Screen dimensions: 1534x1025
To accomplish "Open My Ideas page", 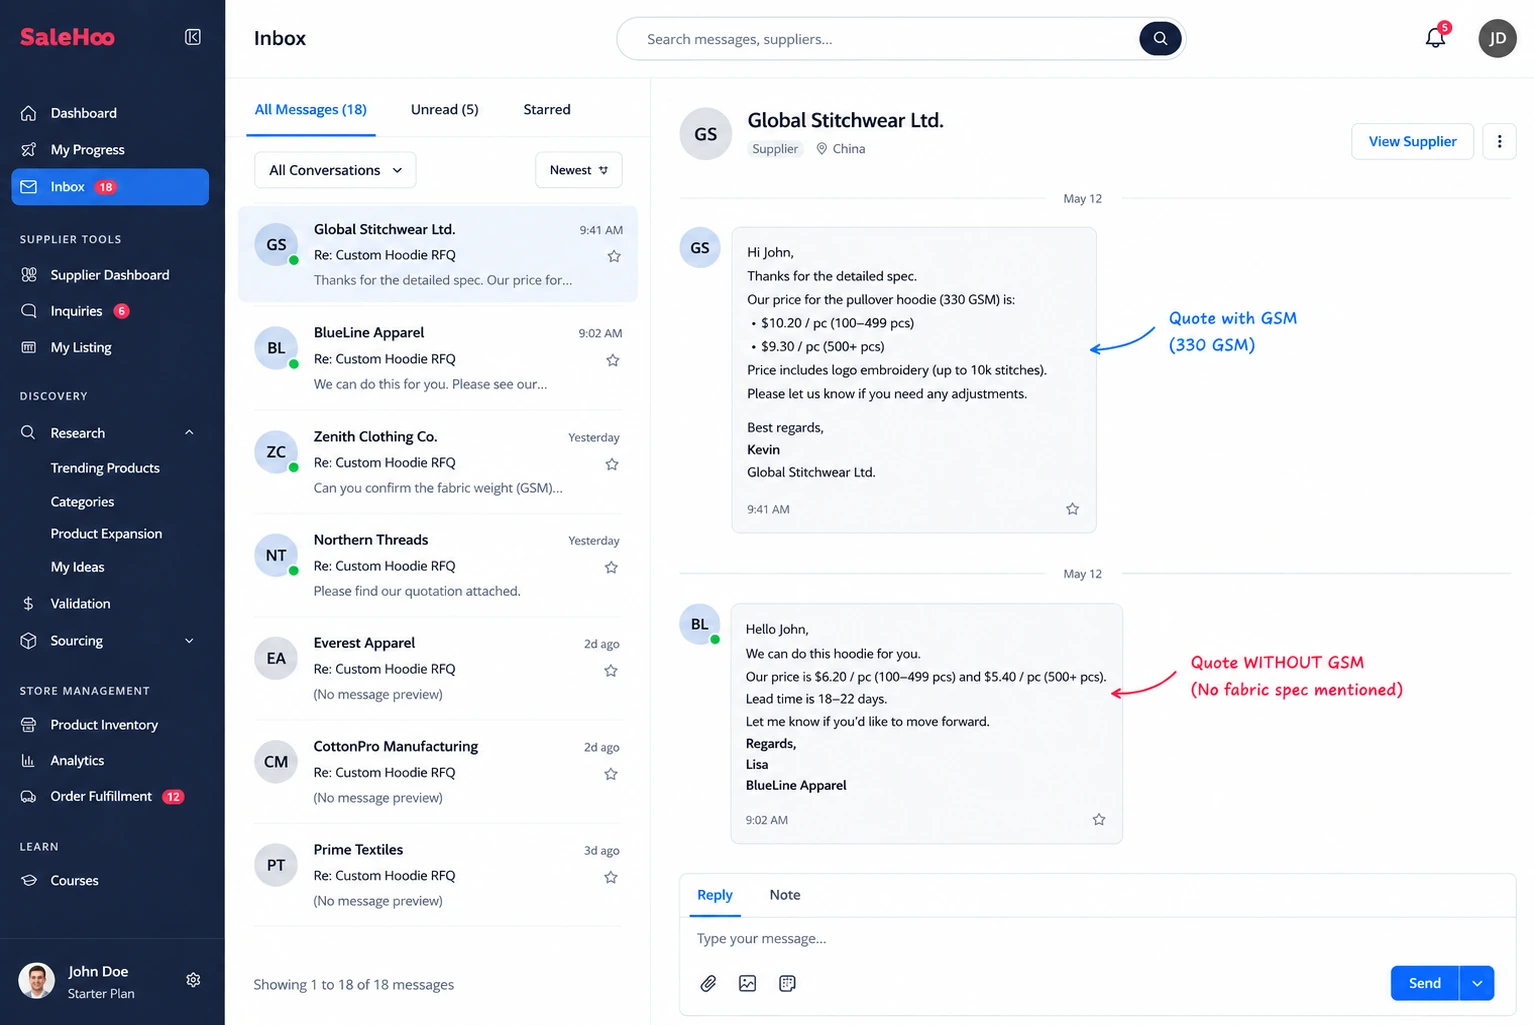I will coord(77,567).
